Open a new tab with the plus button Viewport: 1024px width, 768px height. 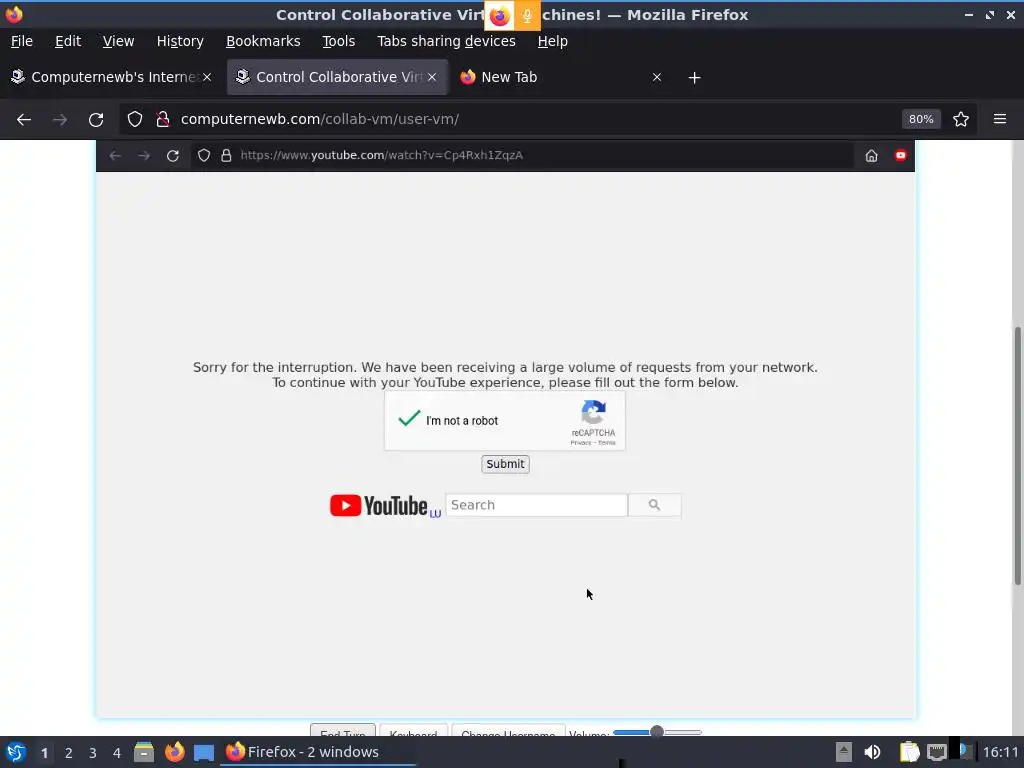click(694, 78)
